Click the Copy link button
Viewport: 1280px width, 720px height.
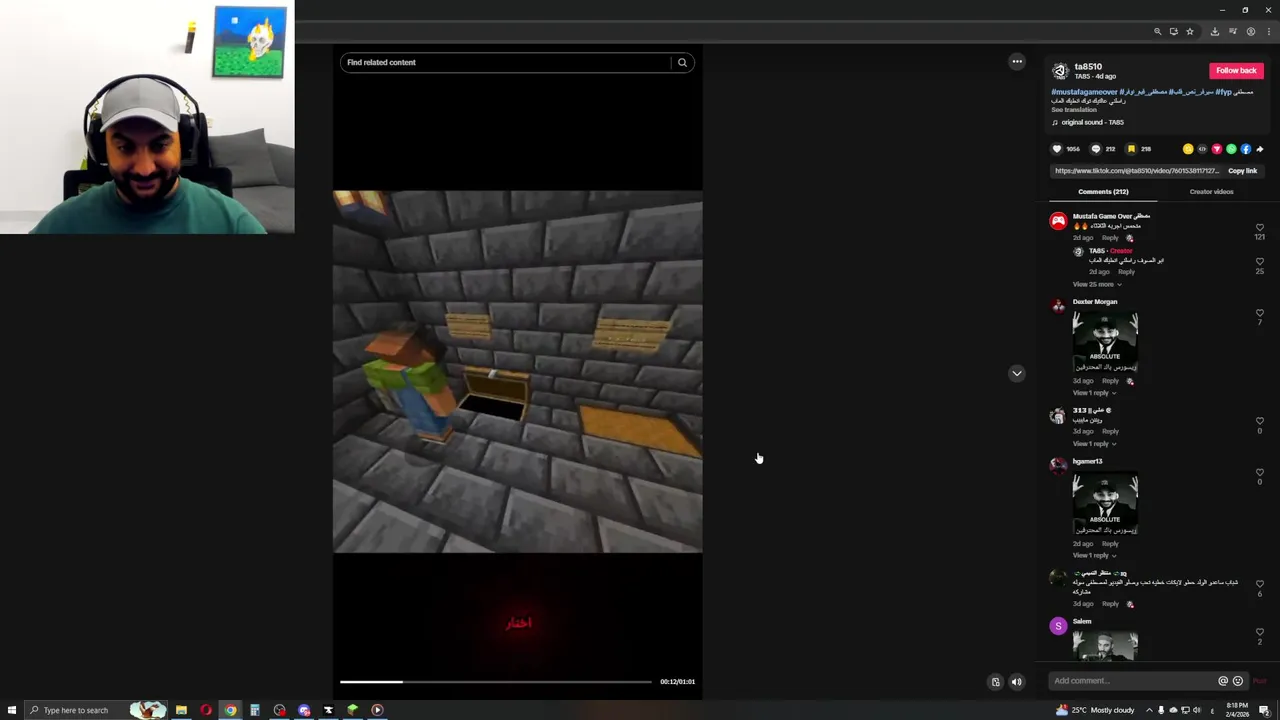coord(1242,171)
